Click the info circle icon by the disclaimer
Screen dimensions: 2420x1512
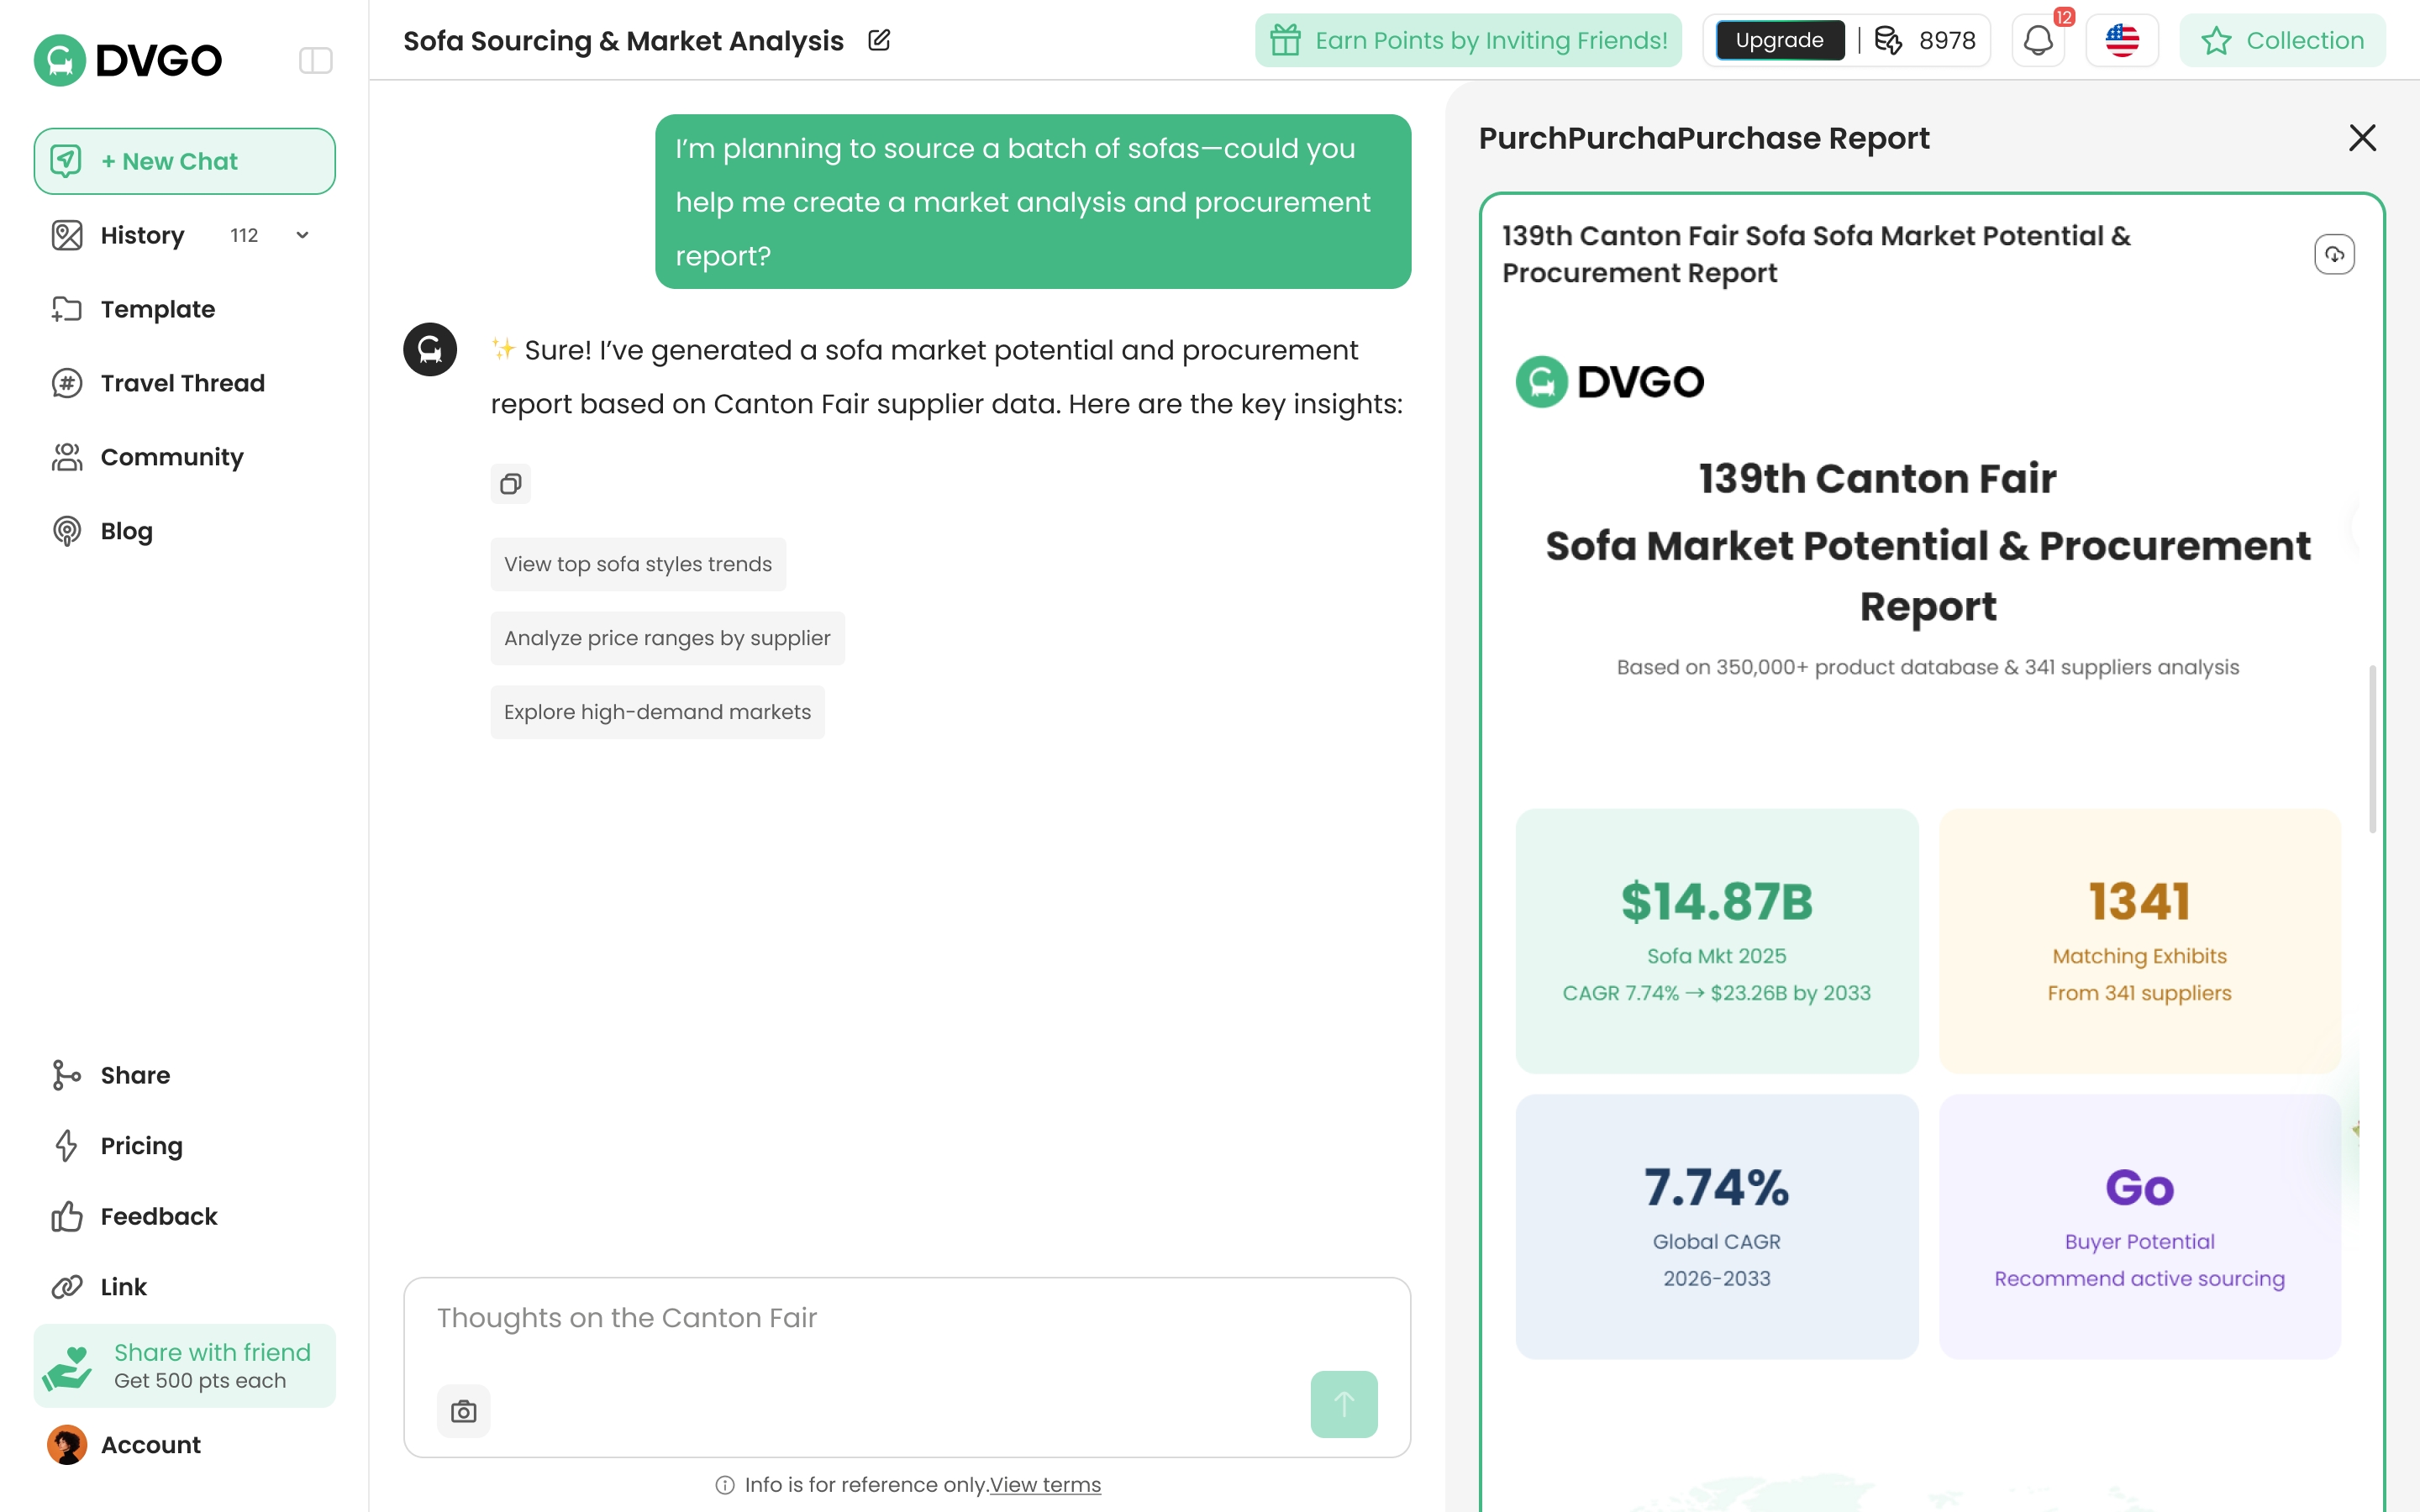[725, 1485]
